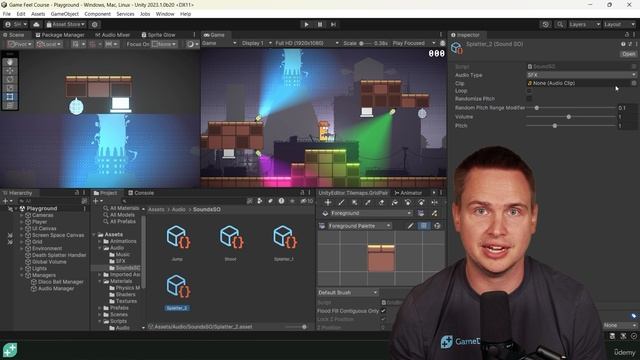Viewport: 640px width, 360px height.
Task: Open the cloud services icon
Action: click(x=36, y=24)
